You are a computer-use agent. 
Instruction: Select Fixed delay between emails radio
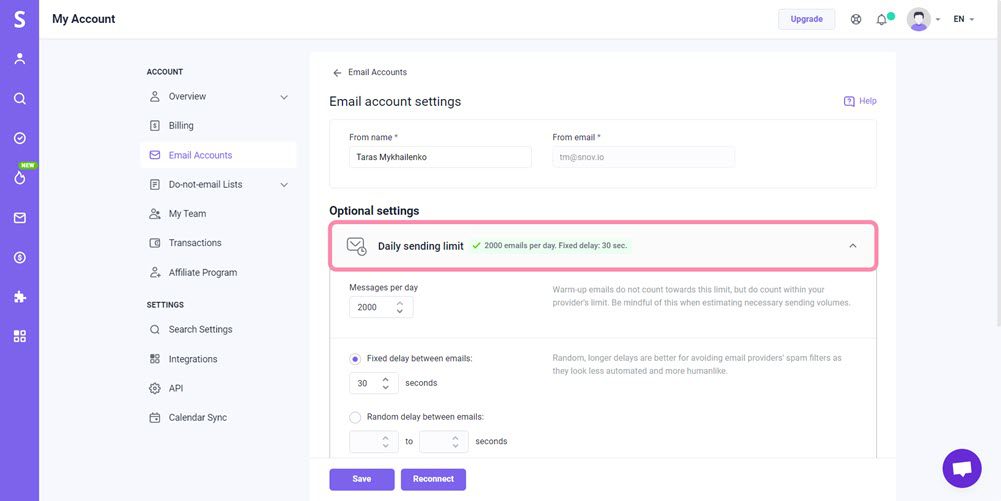click(355, 359)
